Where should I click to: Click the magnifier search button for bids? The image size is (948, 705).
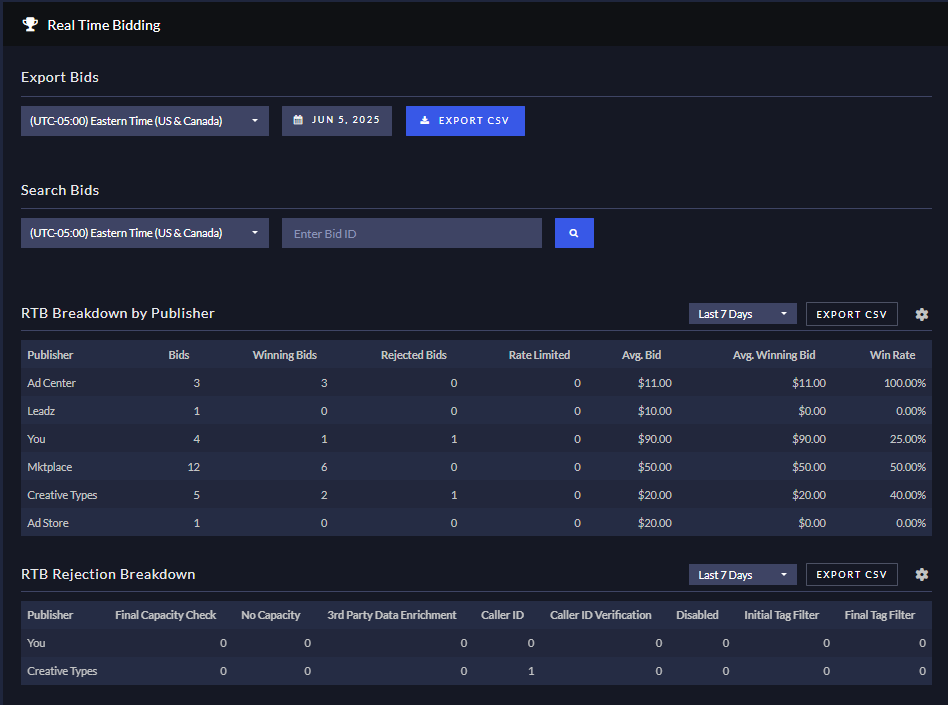574,233
